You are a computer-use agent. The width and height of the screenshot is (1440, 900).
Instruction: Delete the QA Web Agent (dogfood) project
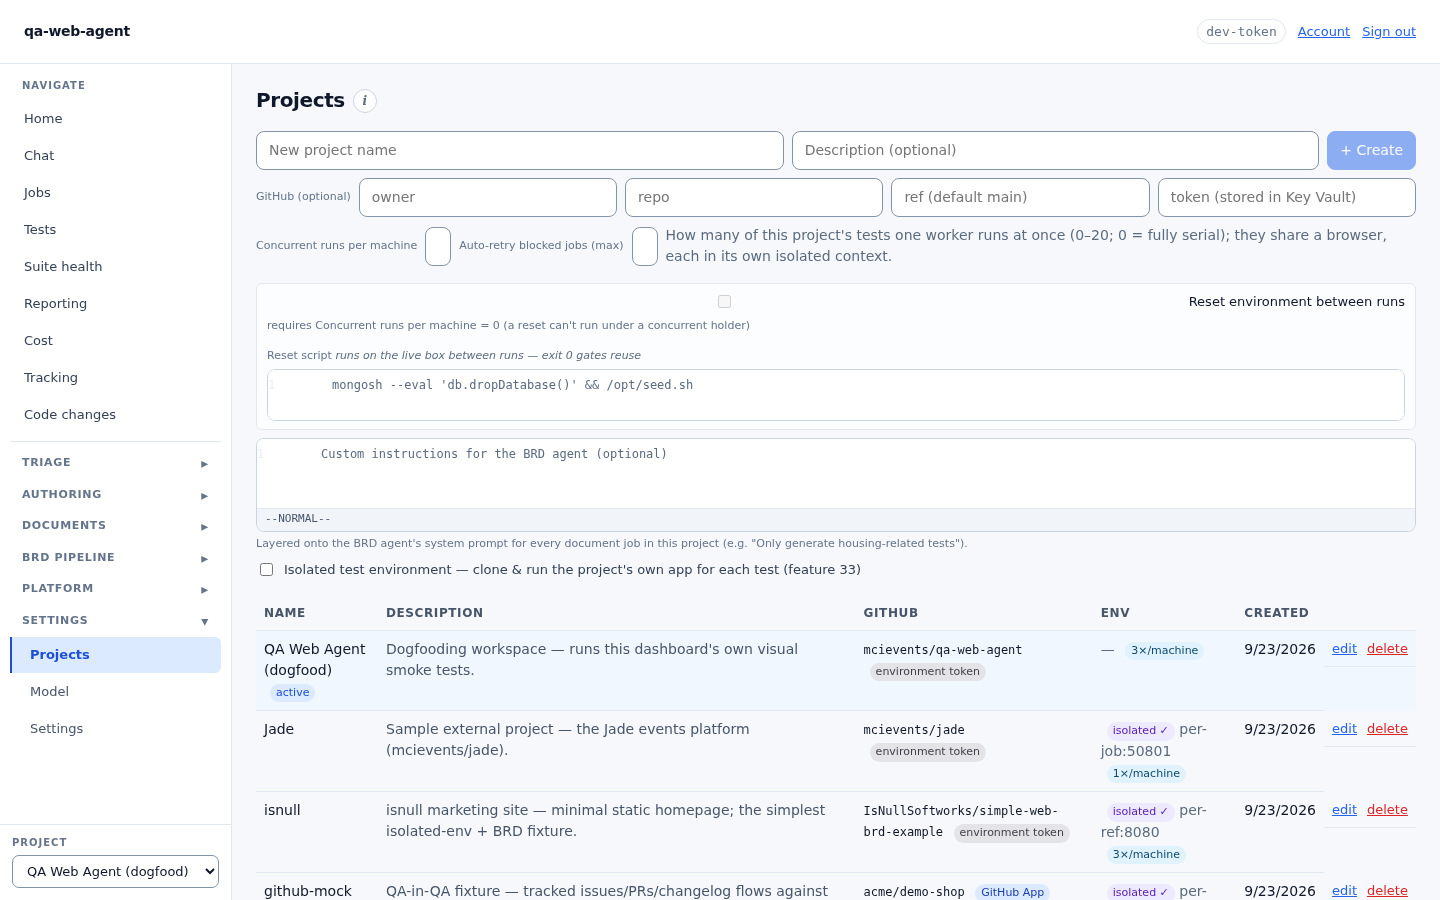[1387, 649]
